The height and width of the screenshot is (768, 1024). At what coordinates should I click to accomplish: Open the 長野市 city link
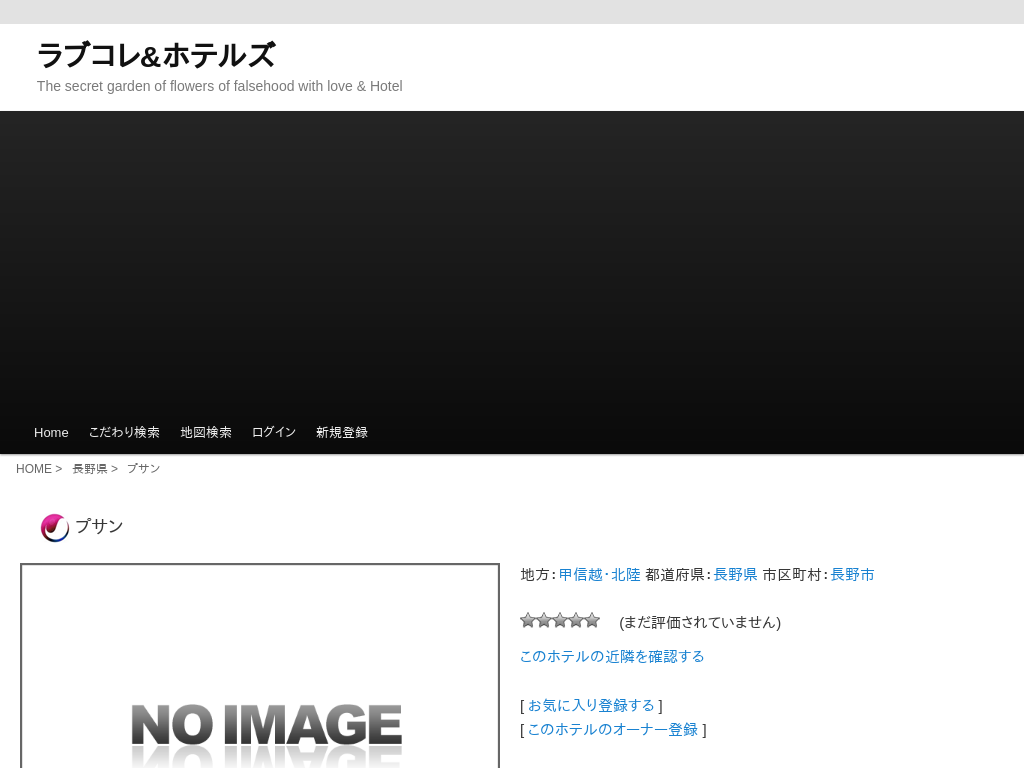(852, 575)
